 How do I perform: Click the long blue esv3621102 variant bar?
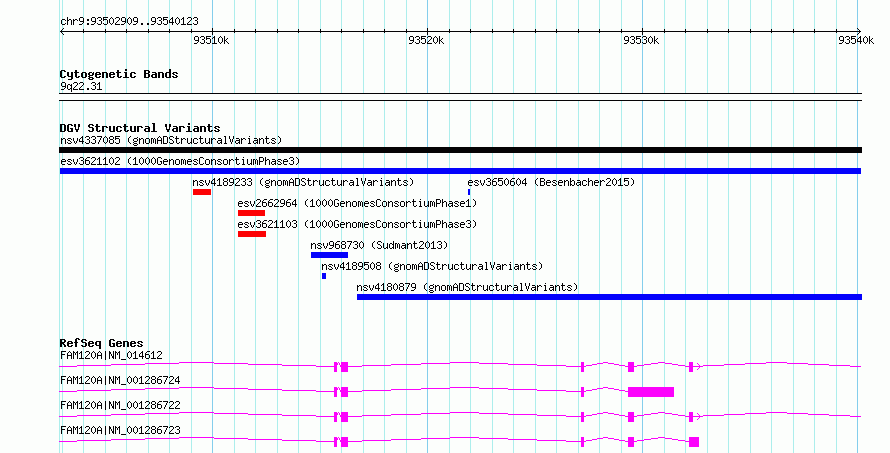(x=460, y=171)
